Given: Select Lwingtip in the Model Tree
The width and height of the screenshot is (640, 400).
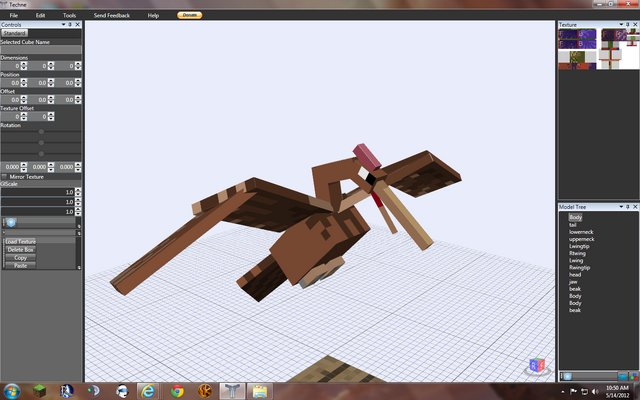Looking at the screenshot, I should [x=579, y=246].
